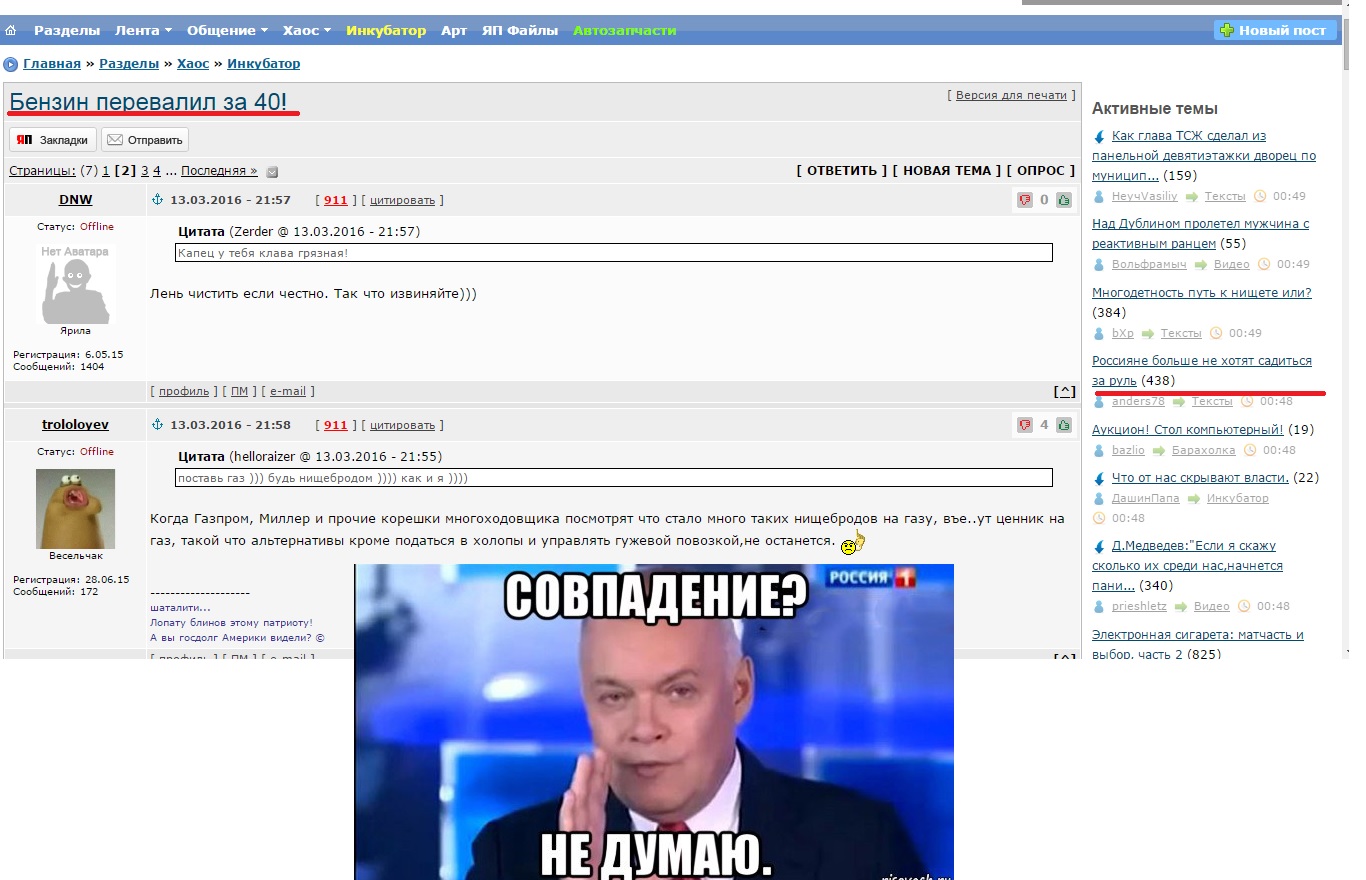Open the 'Страницы' page jump link
The width and height of the screenshot is (1366, 880).
[41, 171]
